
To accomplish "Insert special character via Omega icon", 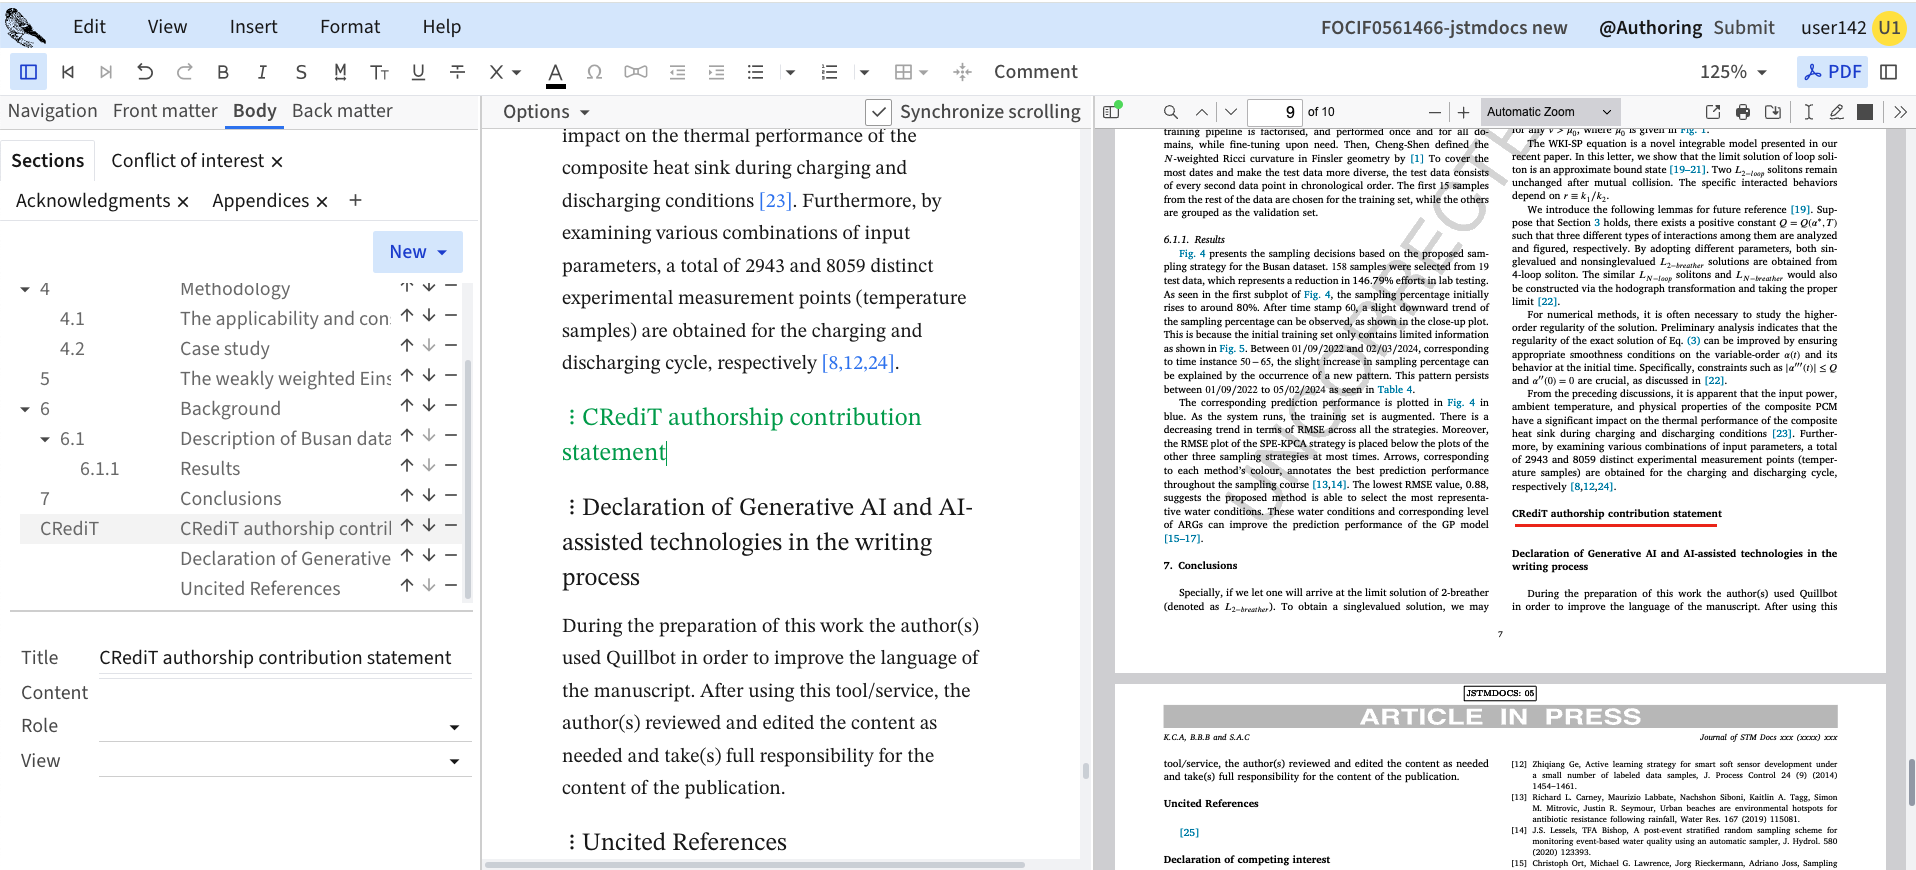I will [x=594, y=72].
